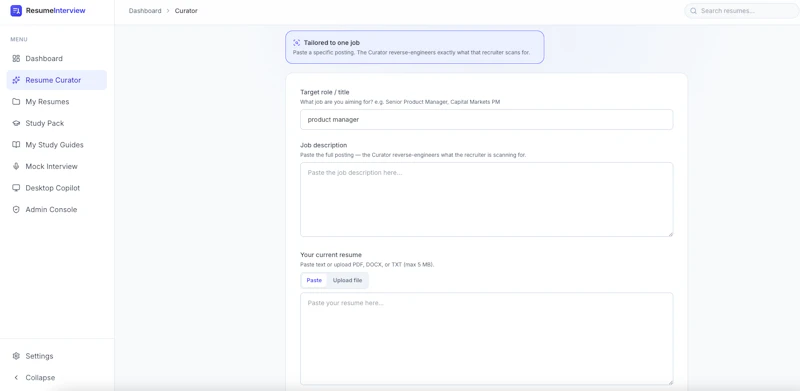
Task: Grab the Job description resize handle
Action: 670,234
